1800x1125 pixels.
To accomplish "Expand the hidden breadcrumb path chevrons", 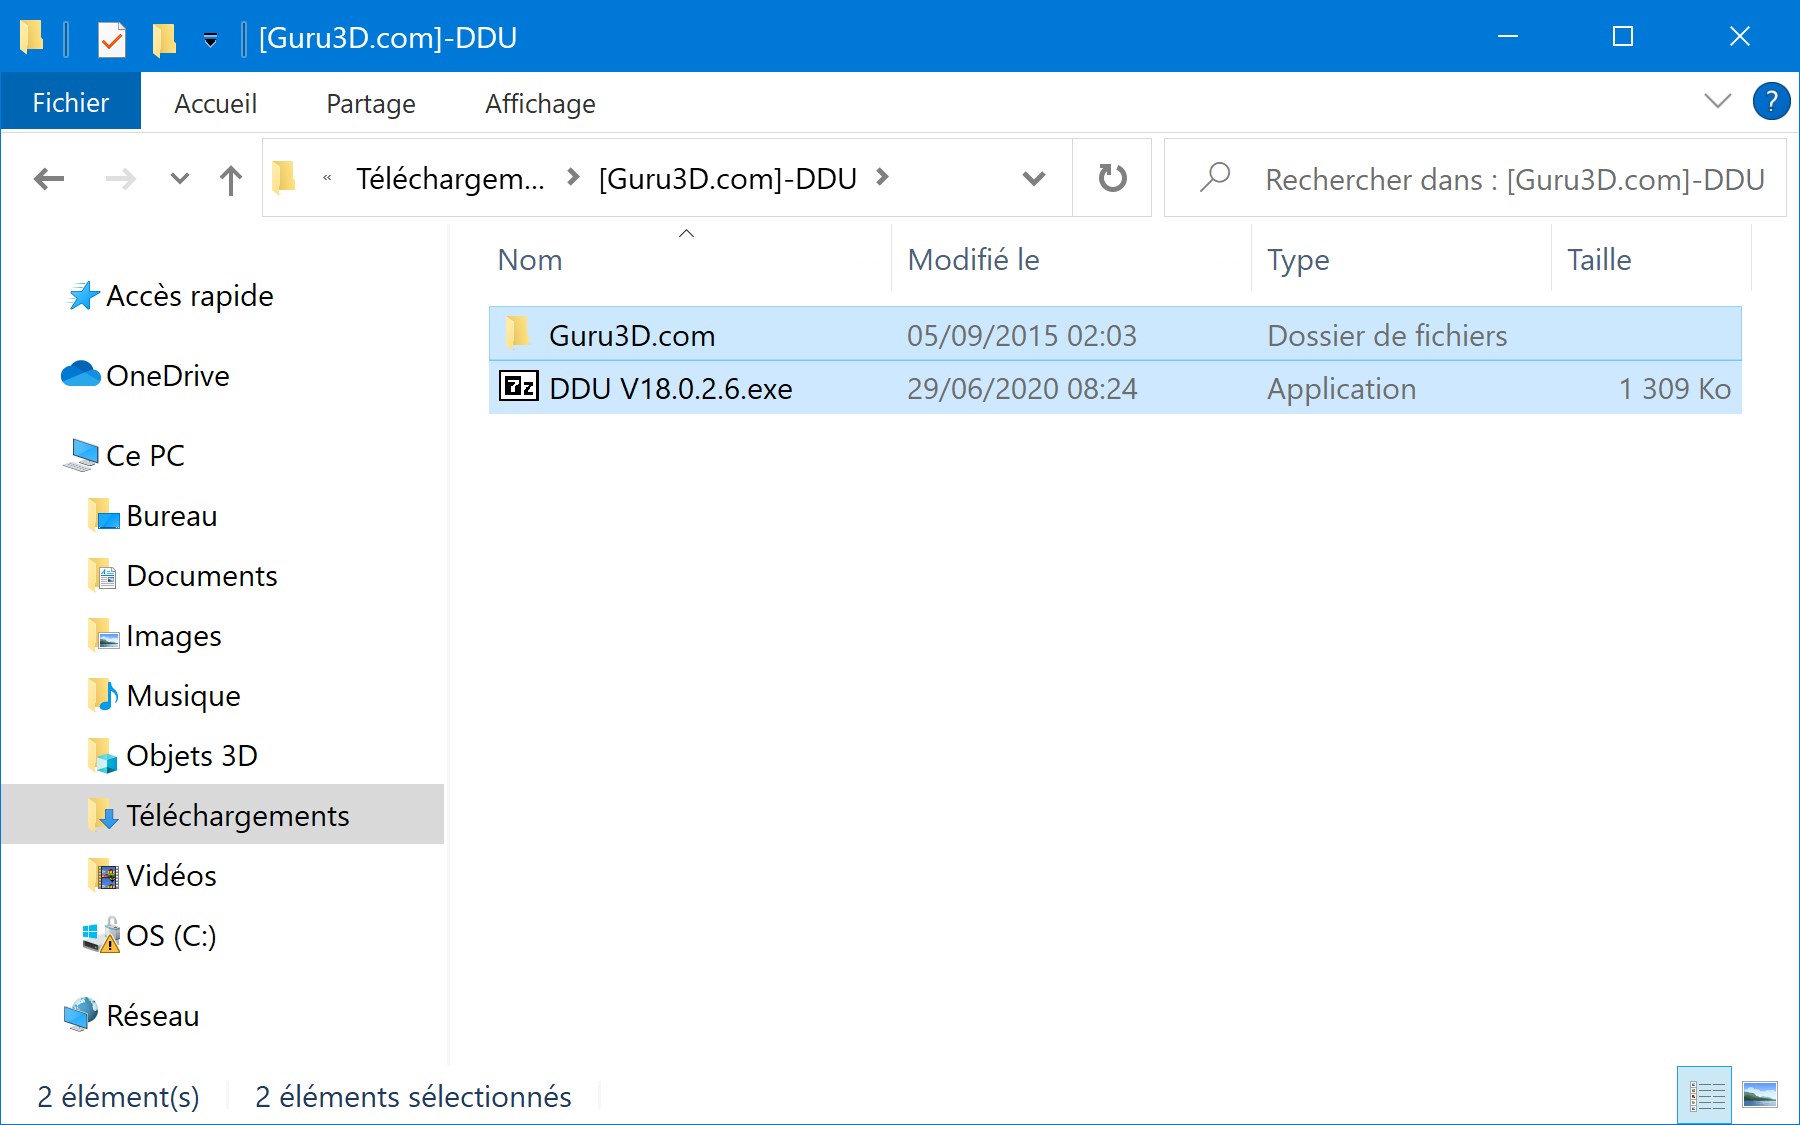I will pyautogui.click(x=327, y=179).
